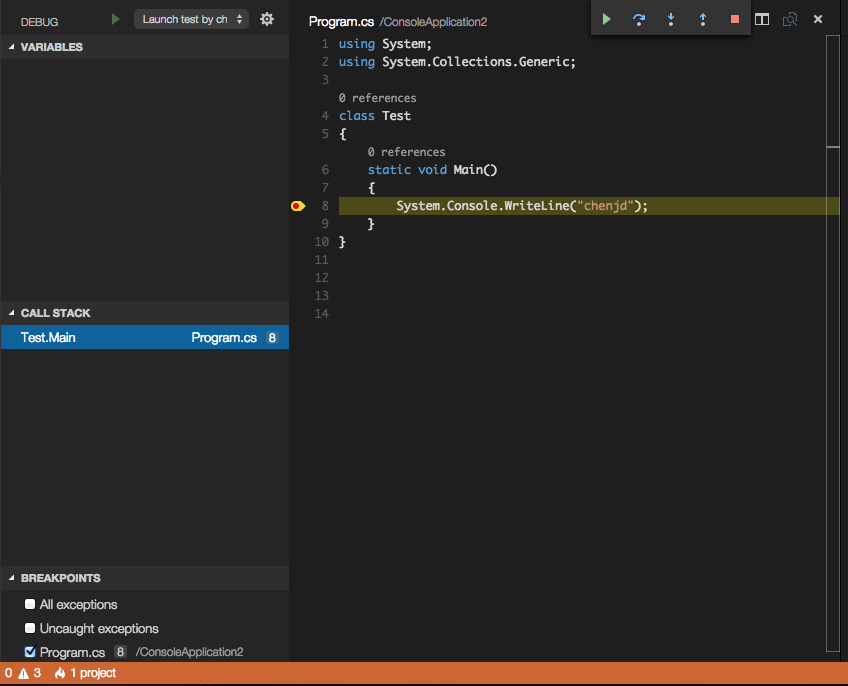
Task: Stop the debugging session
Action: [x=734, y=19]
